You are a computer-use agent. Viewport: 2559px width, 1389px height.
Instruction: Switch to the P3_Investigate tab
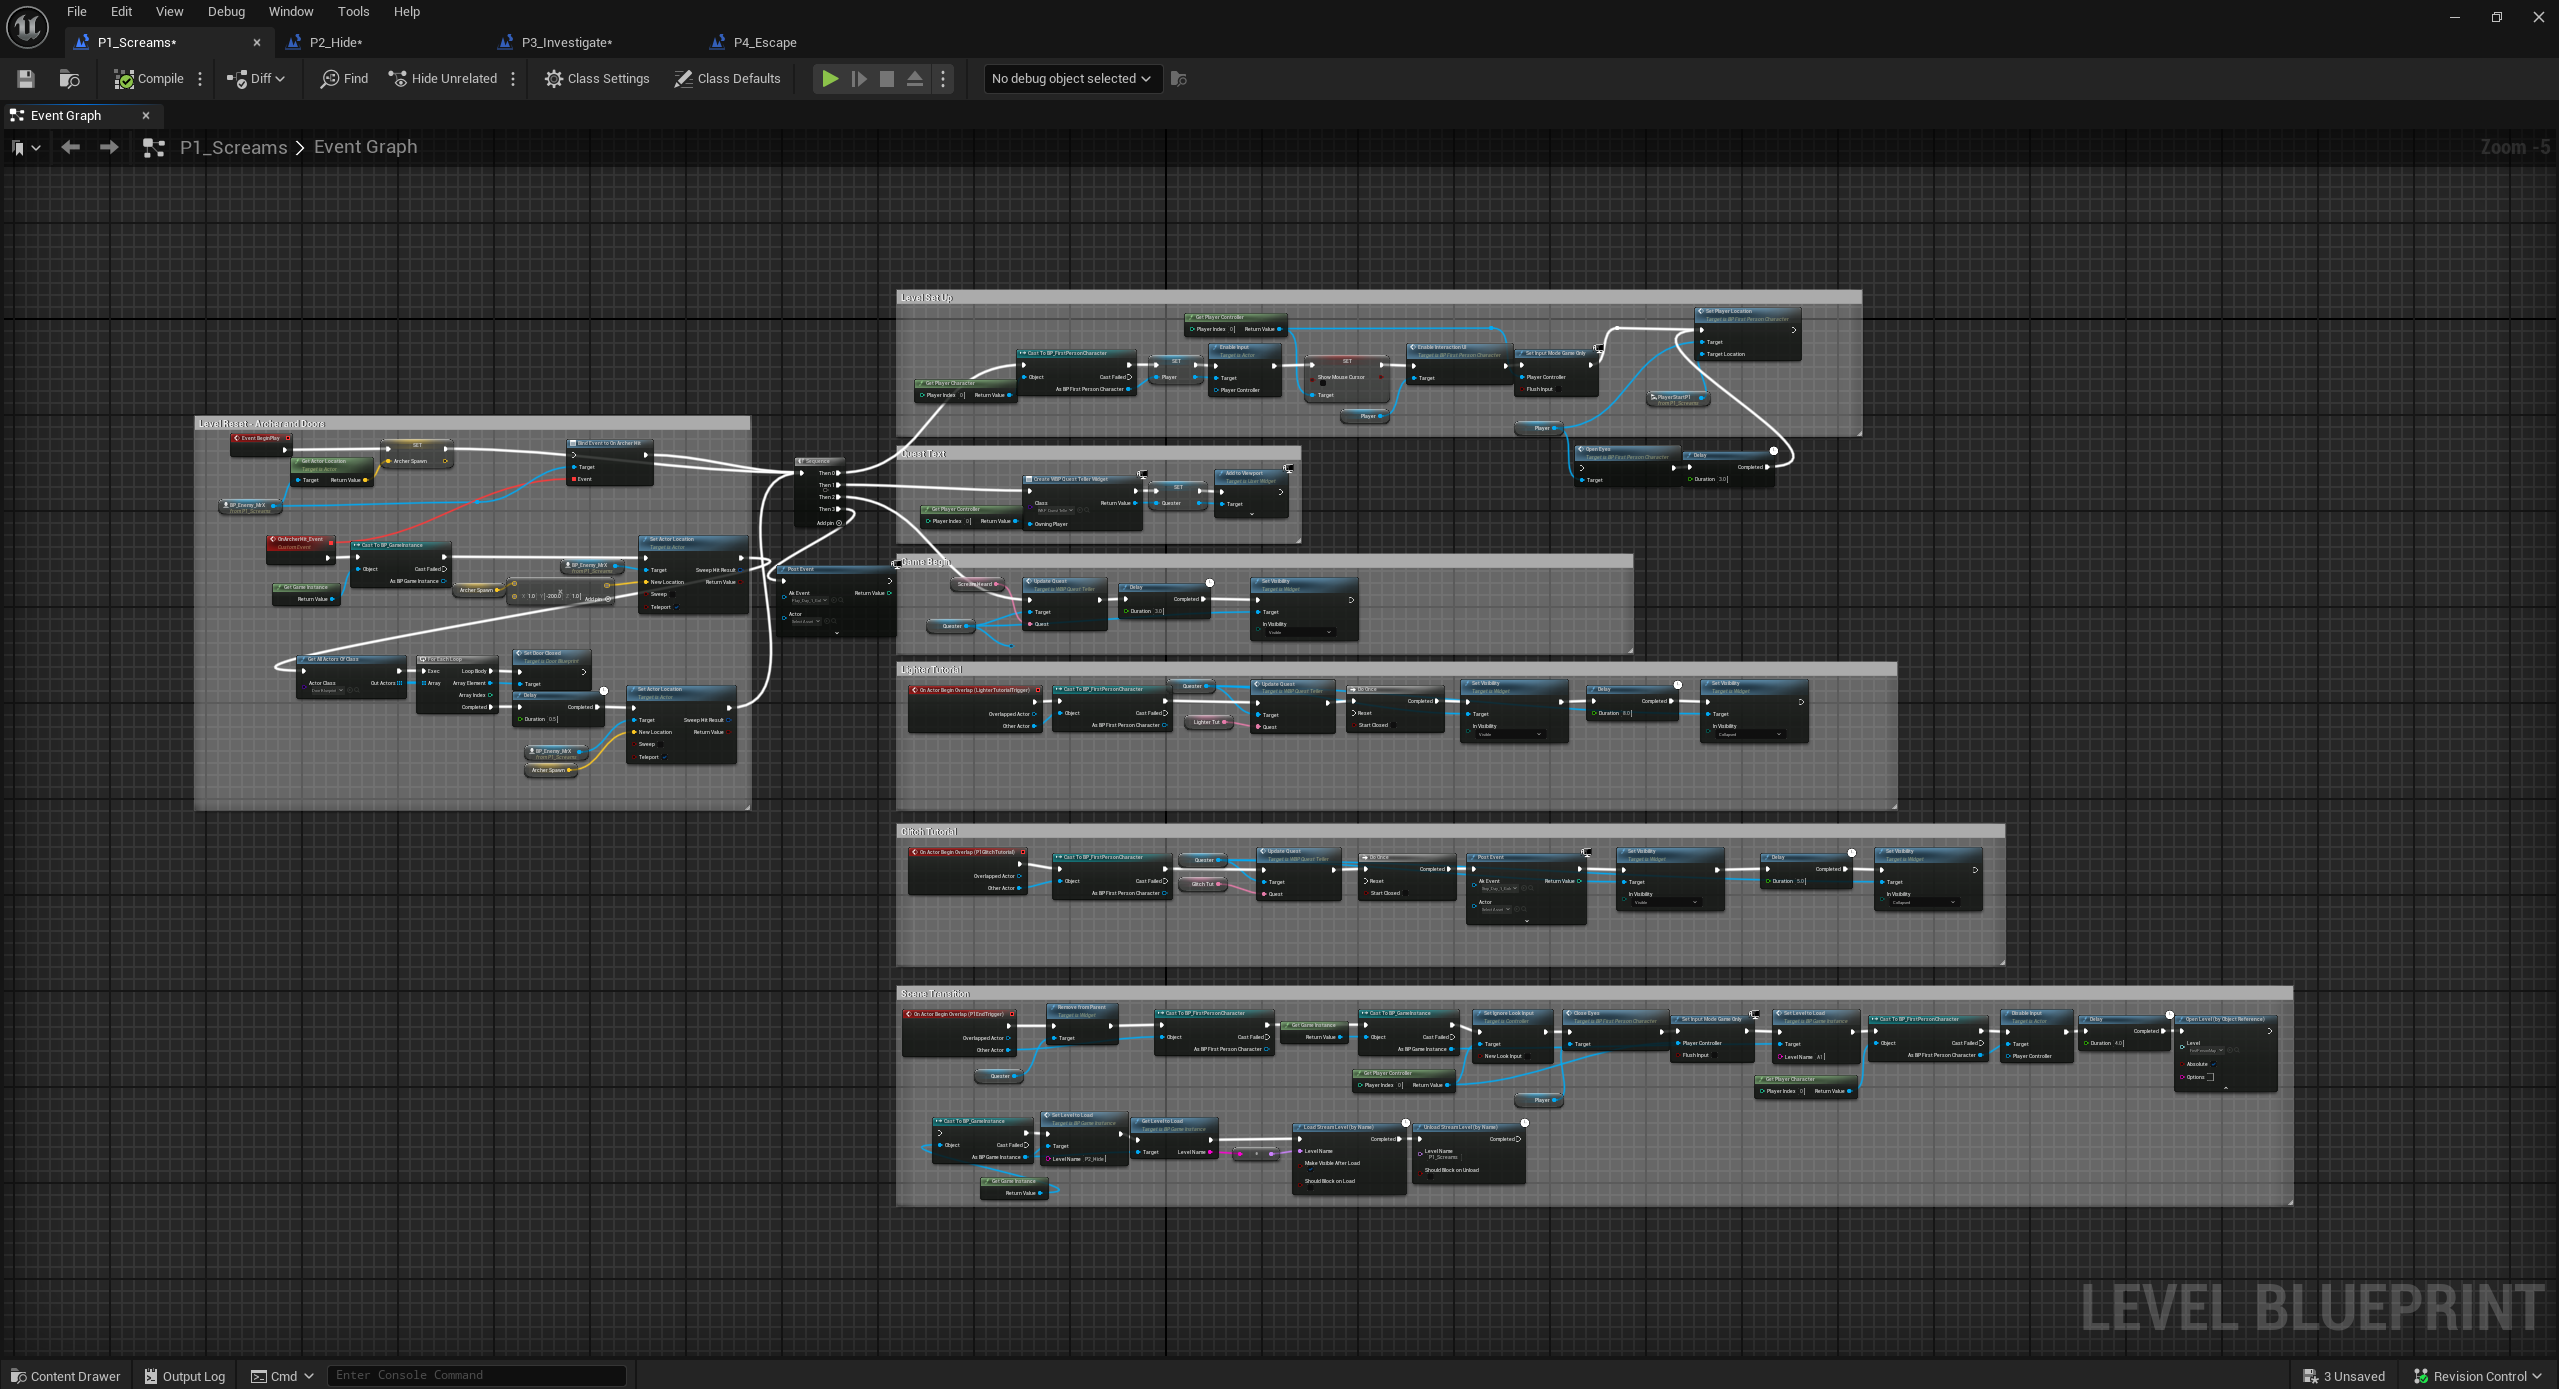coord(566,43)
